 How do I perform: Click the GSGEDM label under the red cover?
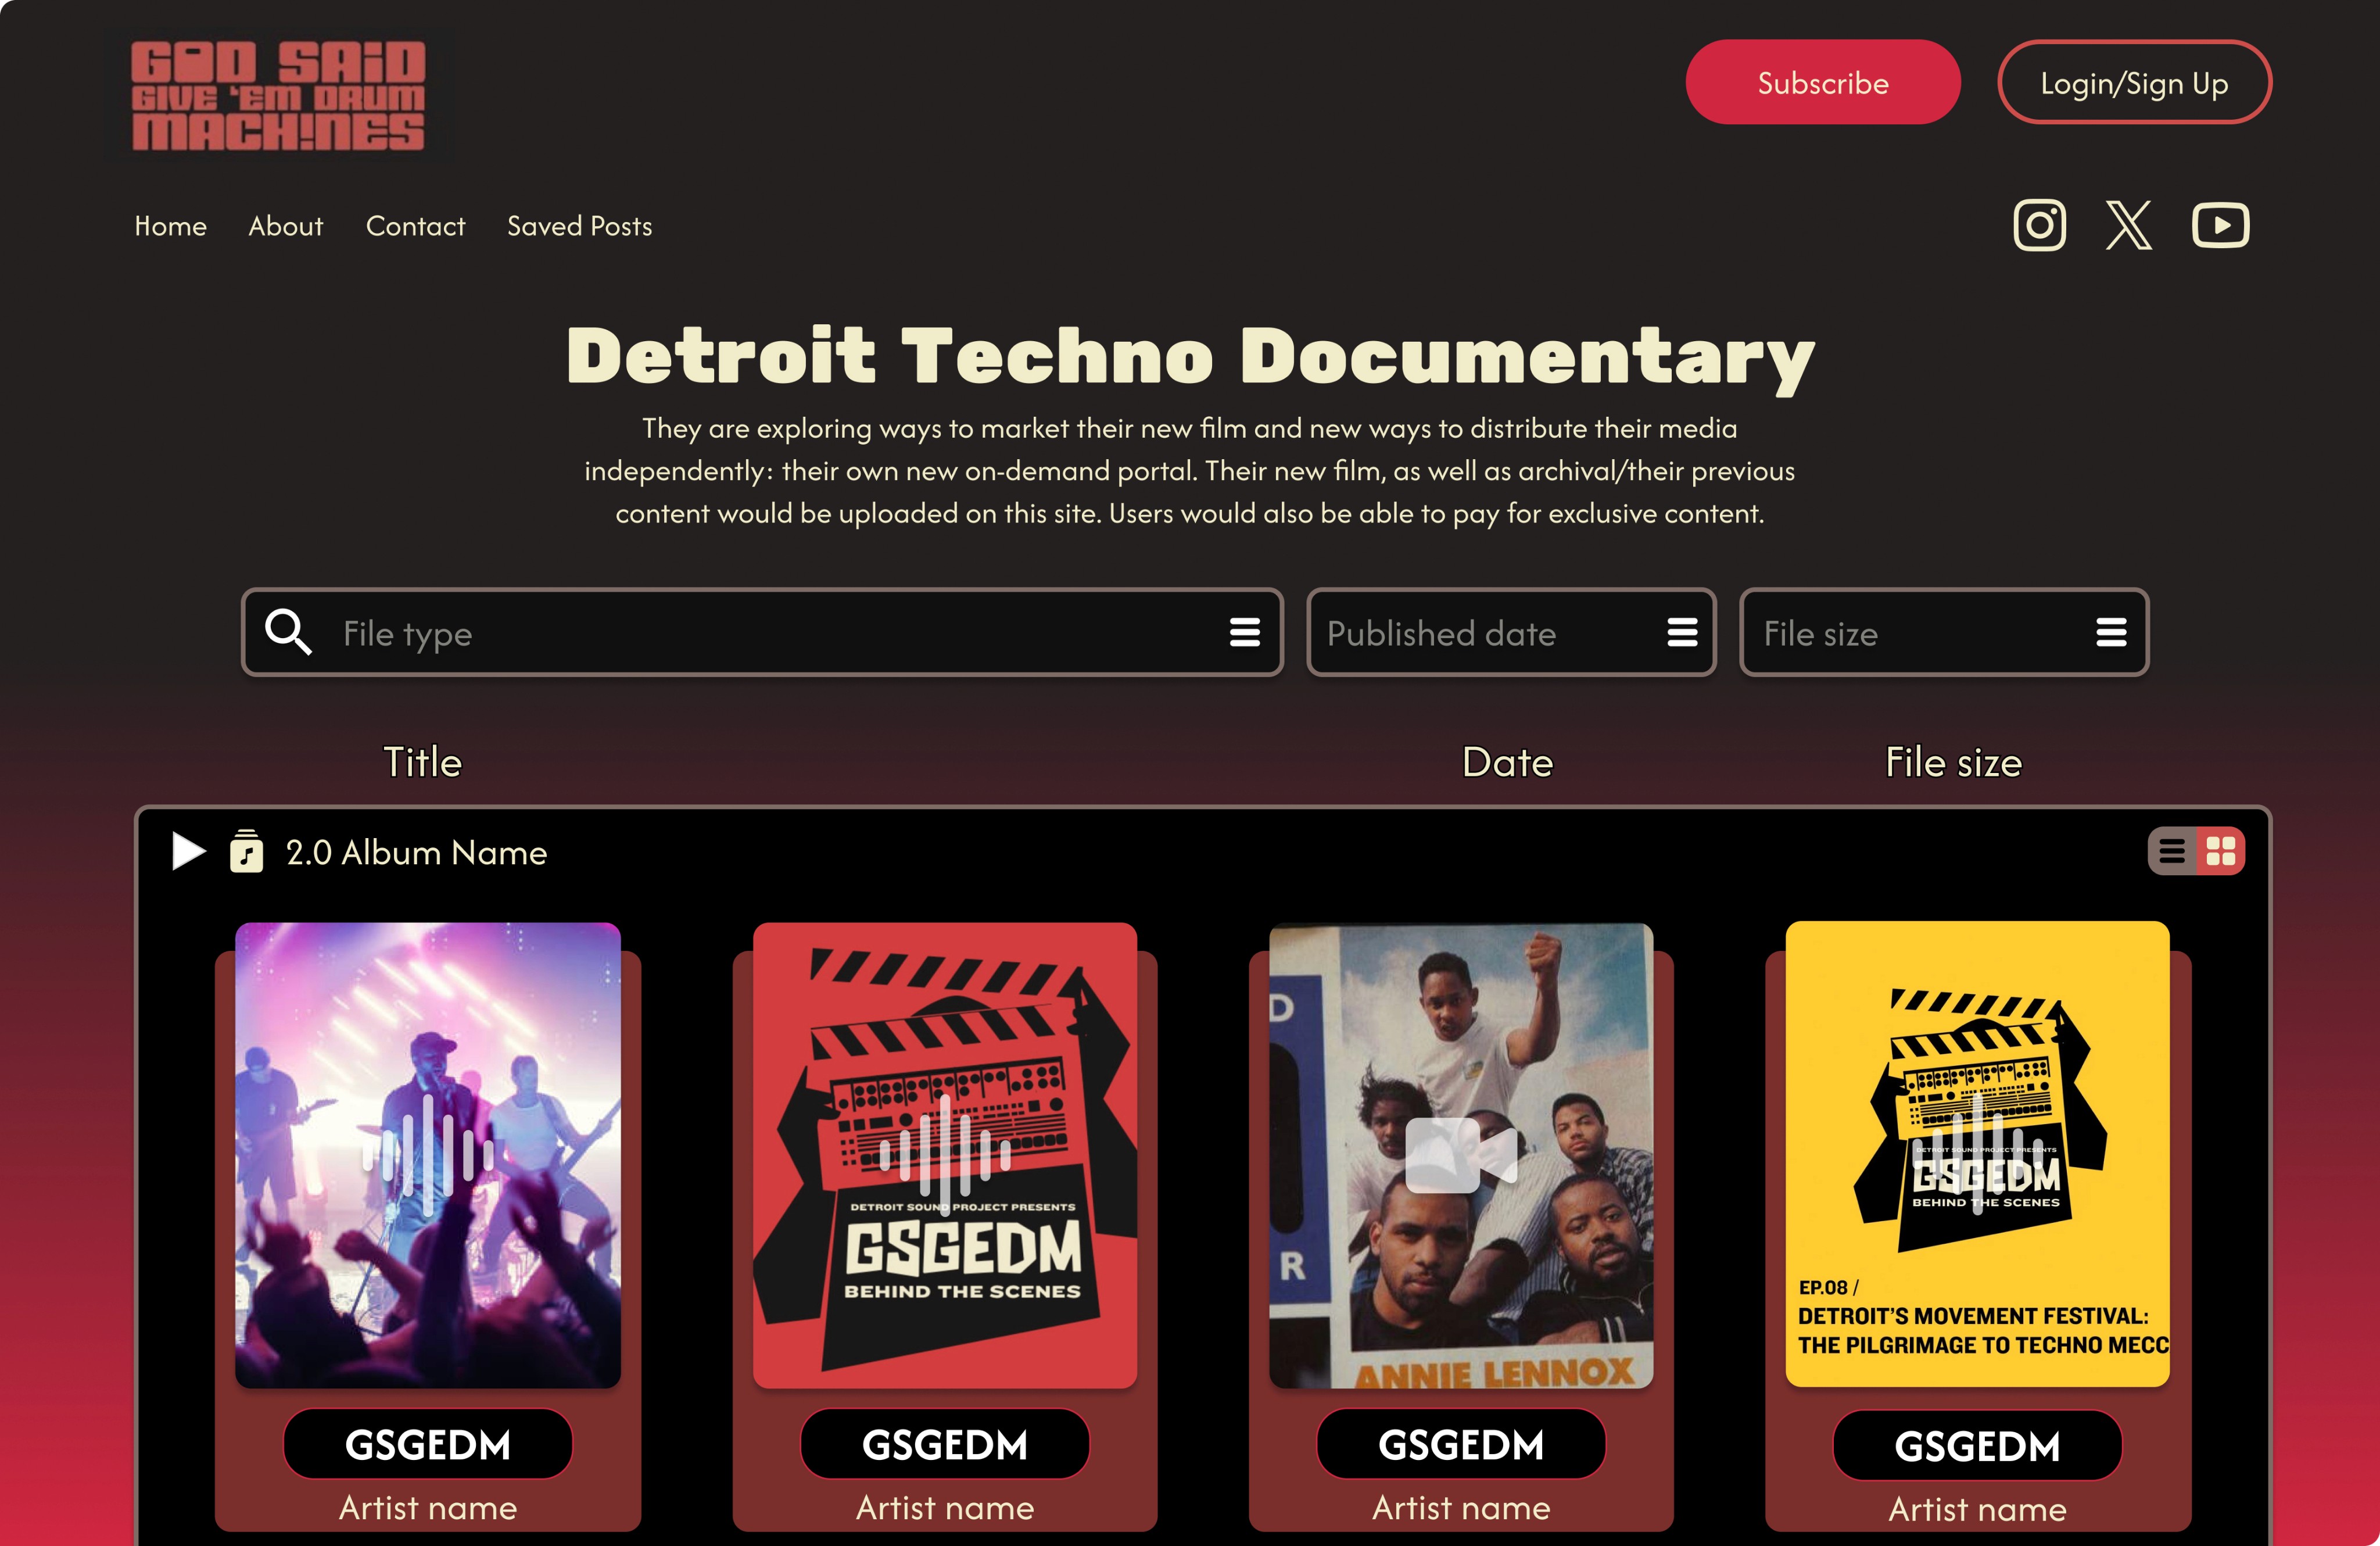click(x=944, y=1445)
